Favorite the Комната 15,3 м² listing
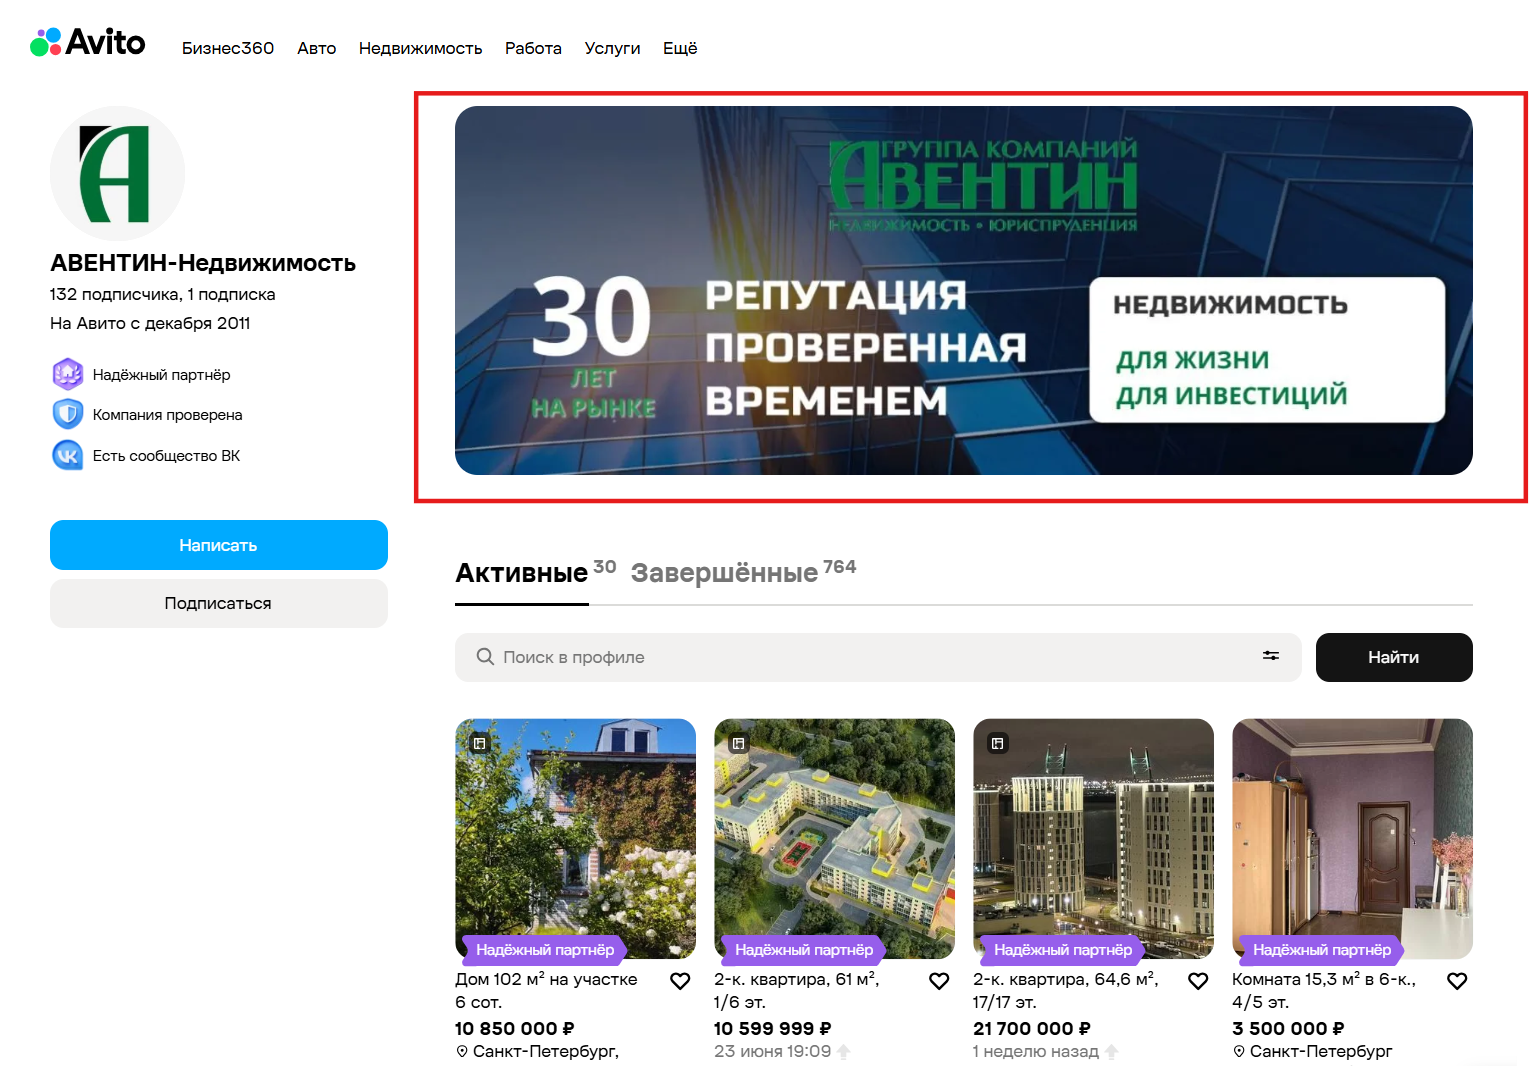Viewport: 1529px width, 1066px height. [1457, 981]
